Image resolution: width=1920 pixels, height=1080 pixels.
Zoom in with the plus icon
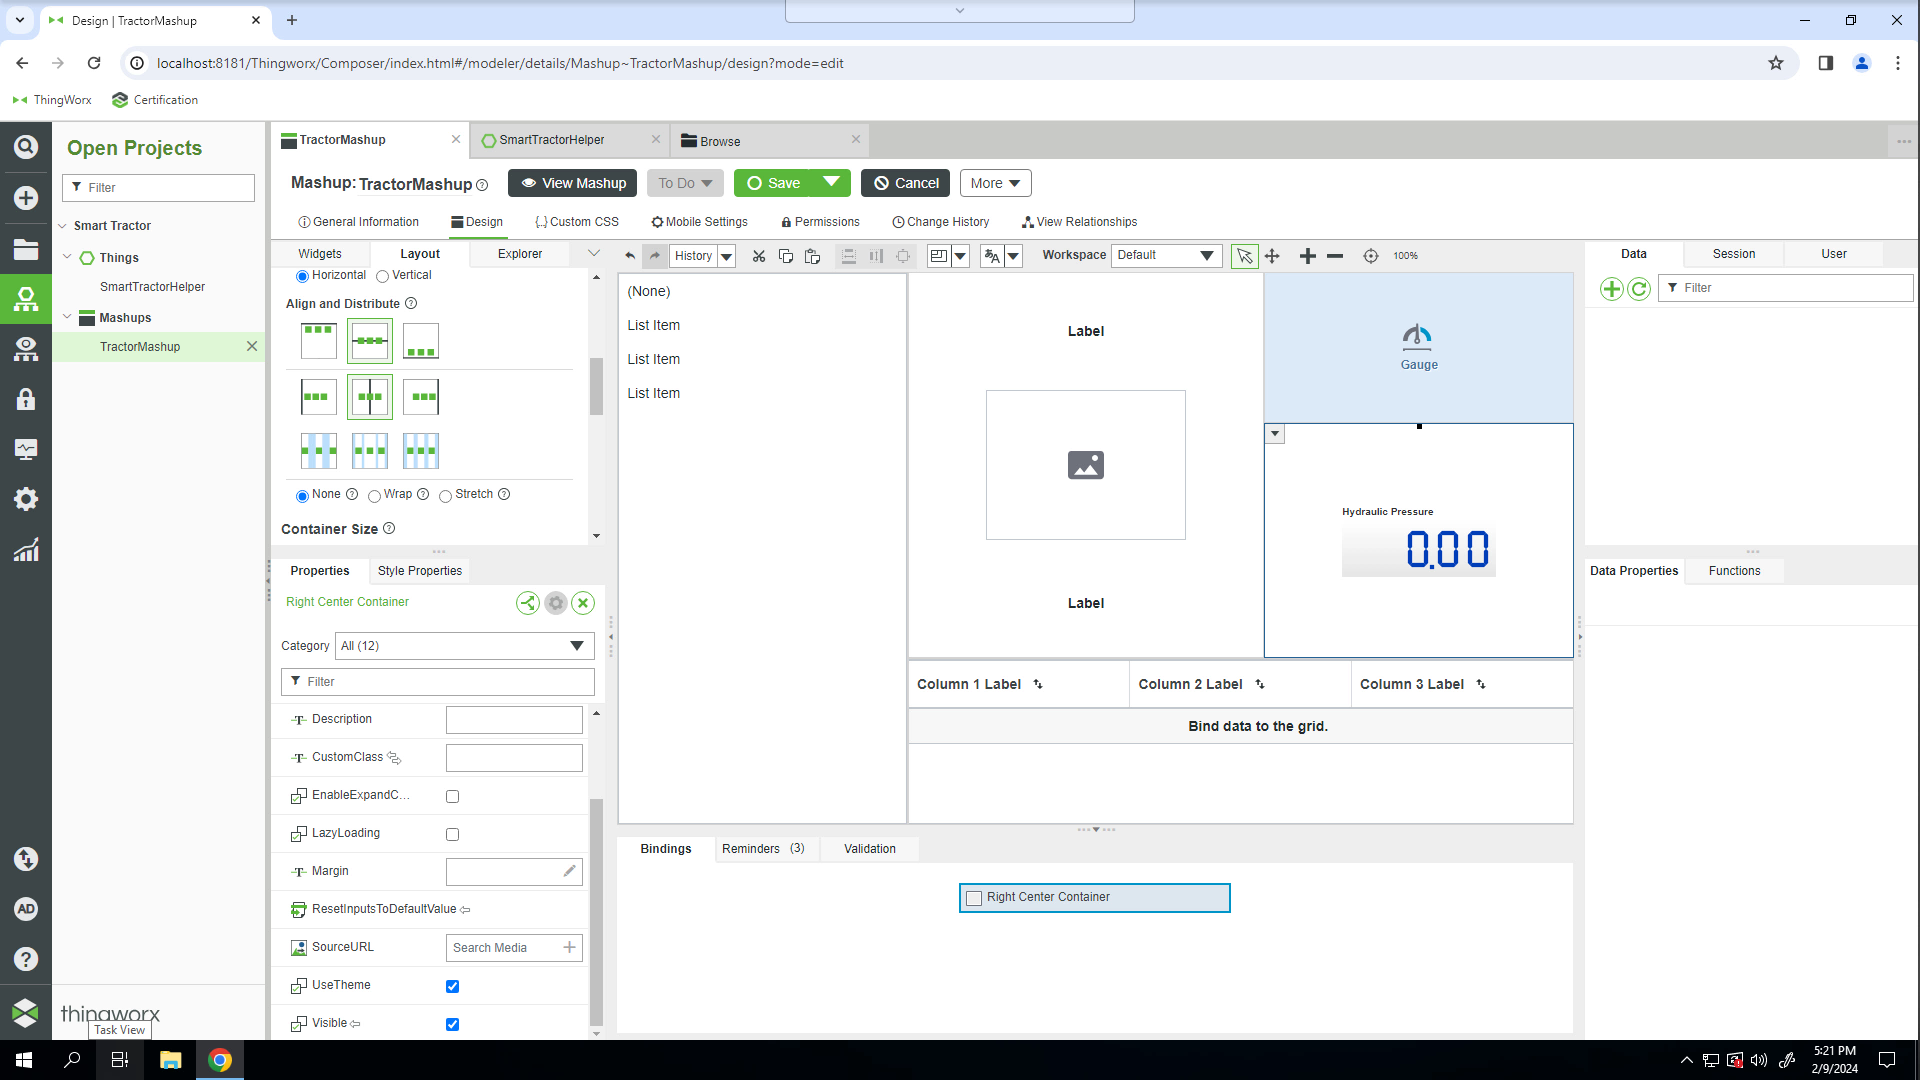[x=1307, y=256]
